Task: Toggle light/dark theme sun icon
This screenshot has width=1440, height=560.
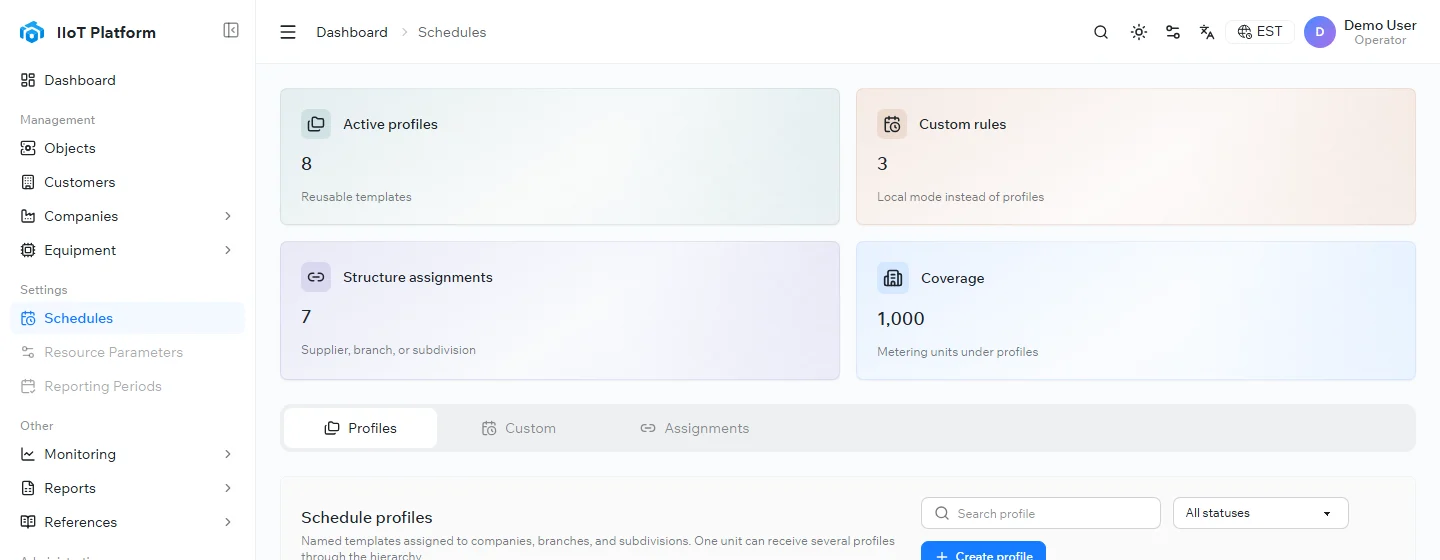Action: (x=1139, y=32)
